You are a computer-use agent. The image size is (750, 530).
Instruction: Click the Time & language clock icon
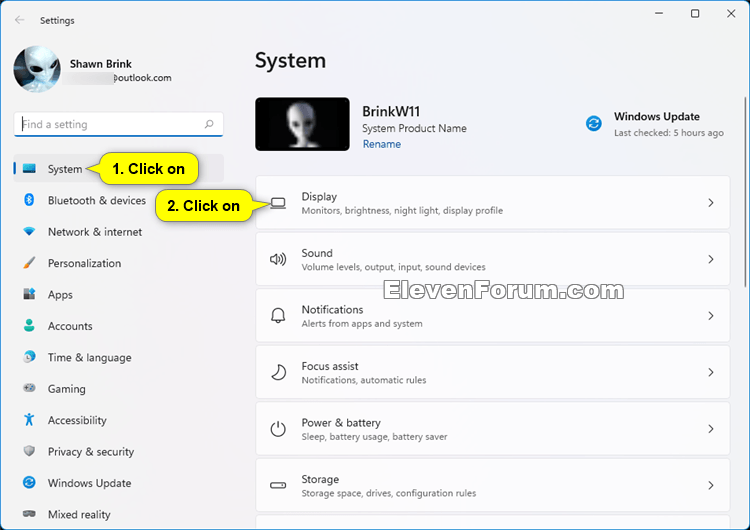click(29, 357)
